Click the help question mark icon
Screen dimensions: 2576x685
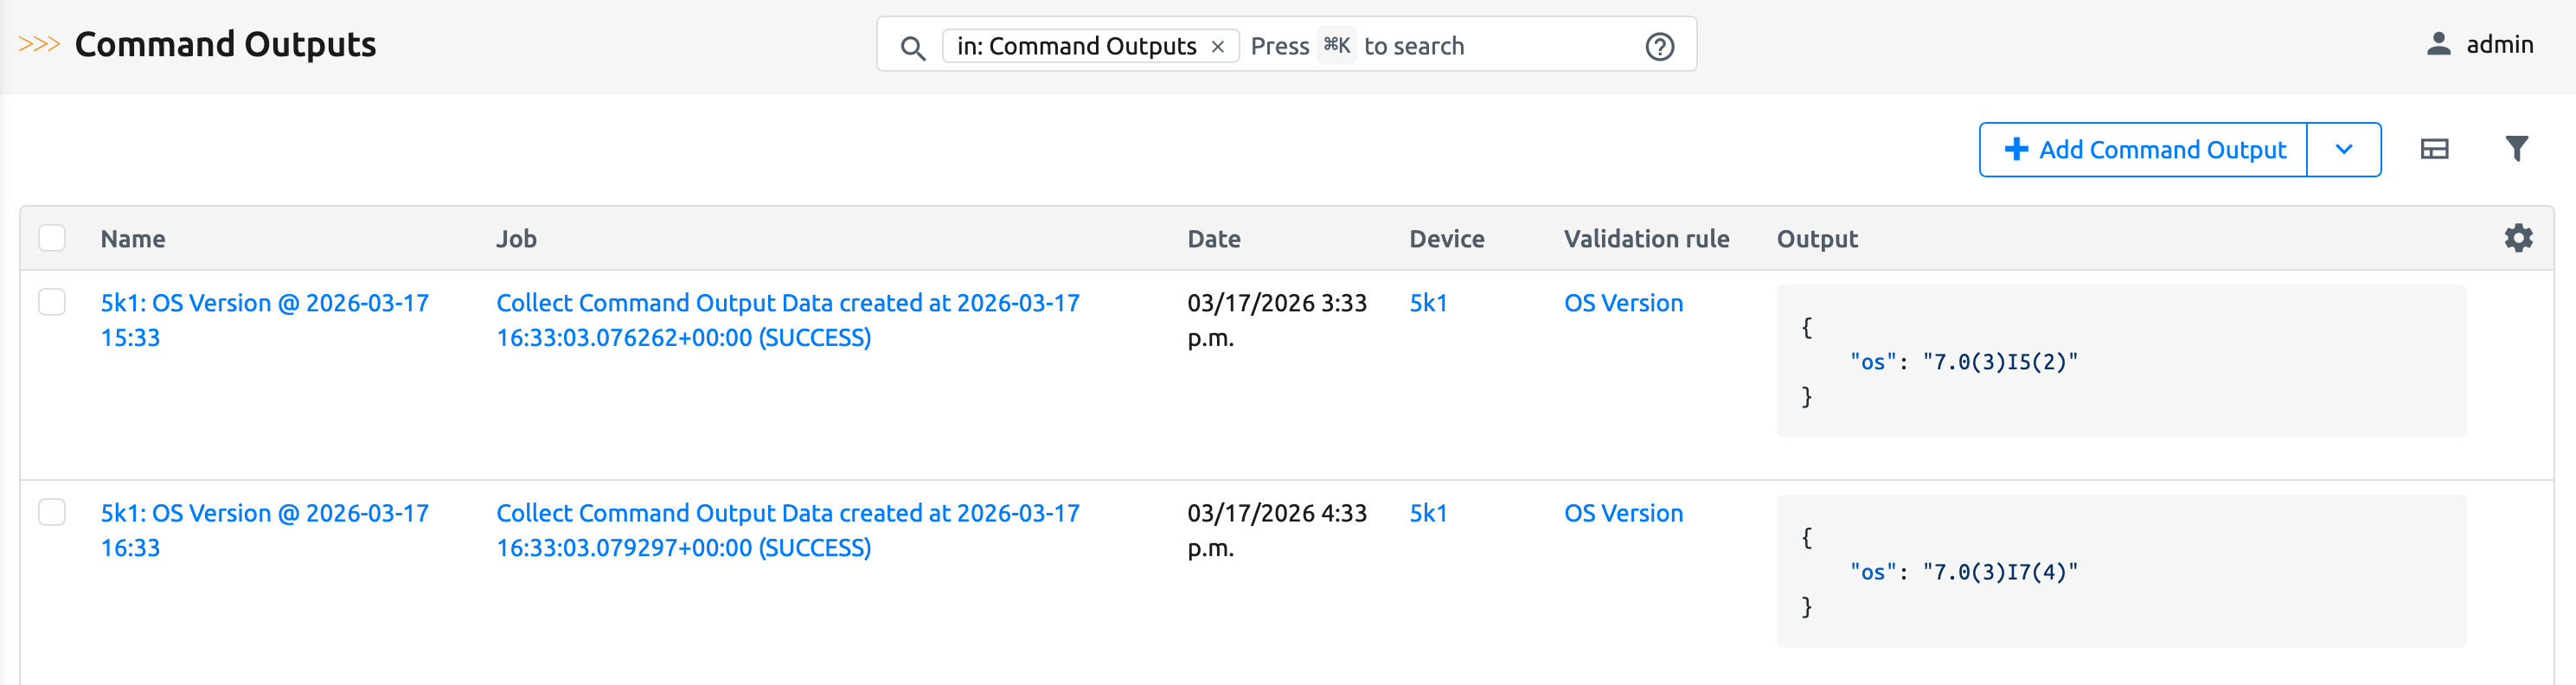click(1658, 46)
